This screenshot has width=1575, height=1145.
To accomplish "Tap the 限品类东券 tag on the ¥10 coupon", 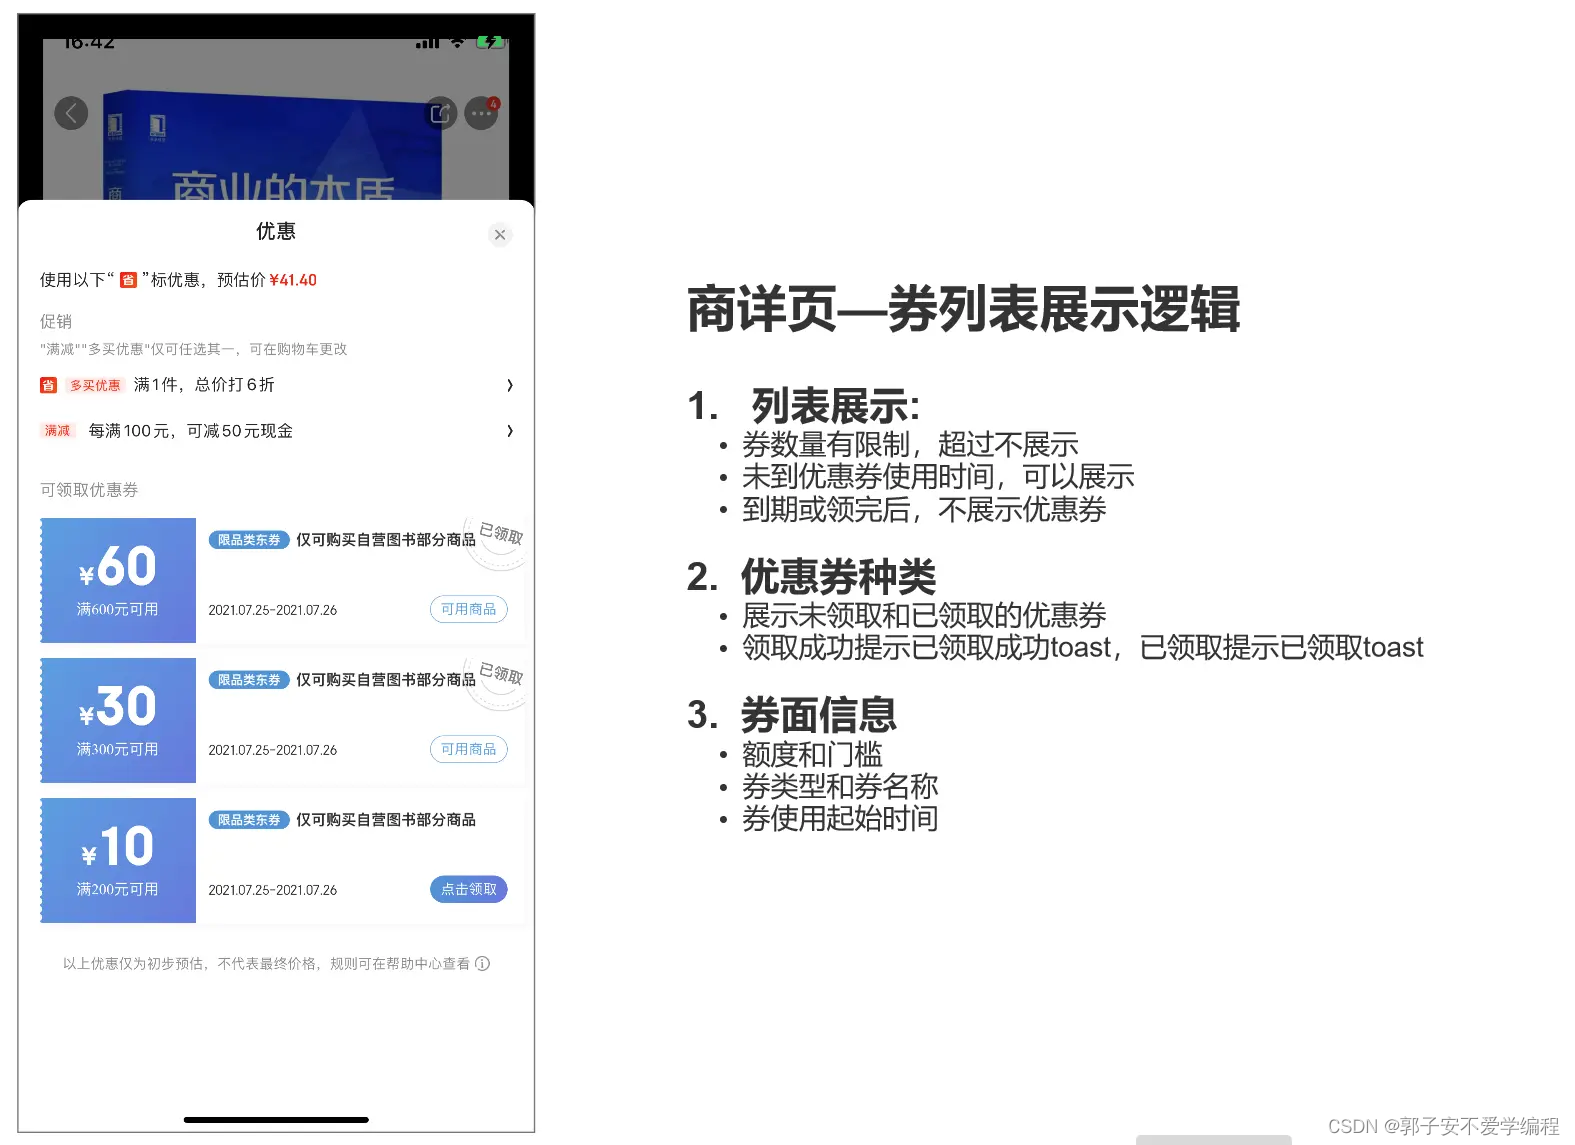I will click(249, 820).
